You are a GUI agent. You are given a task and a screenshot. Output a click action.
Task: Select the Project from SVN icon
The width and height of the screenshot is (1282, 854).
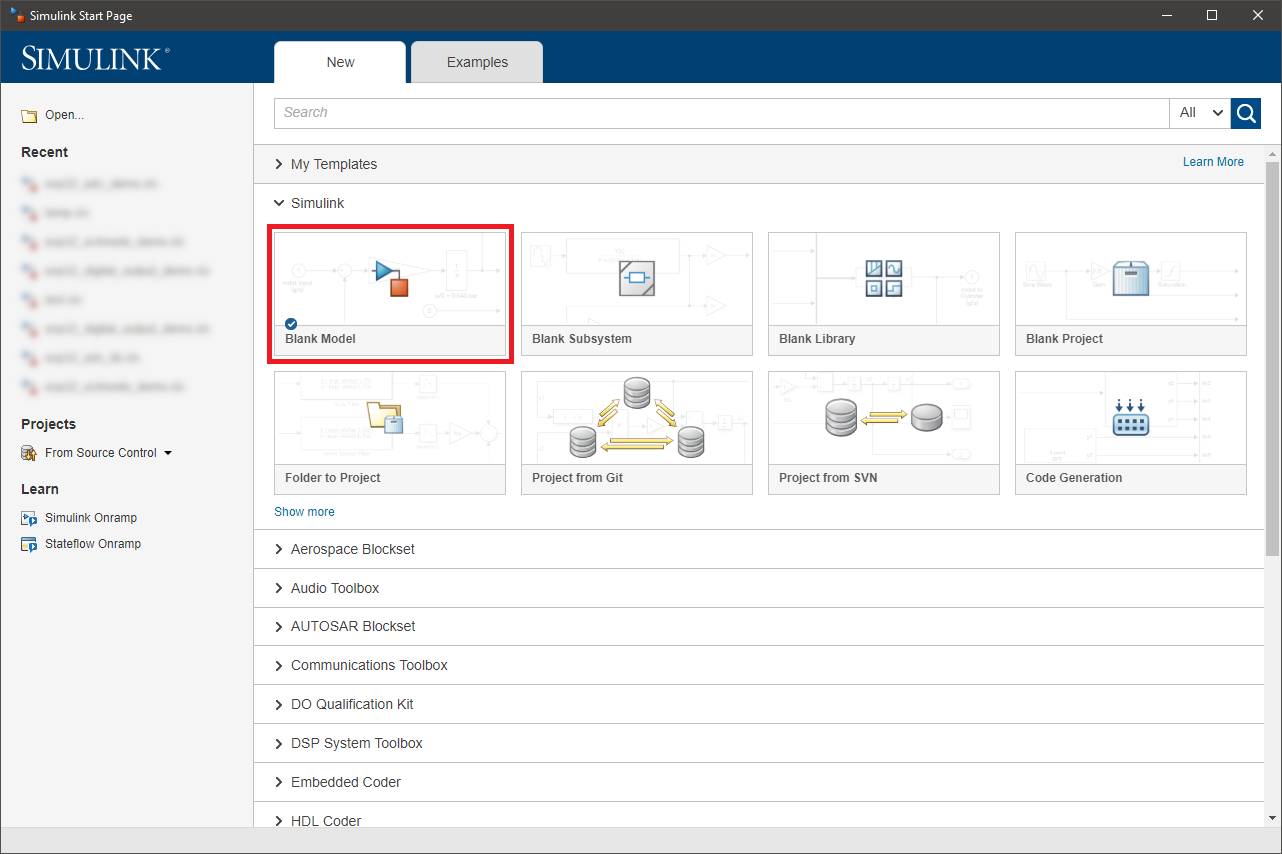(x=884, y=417)
